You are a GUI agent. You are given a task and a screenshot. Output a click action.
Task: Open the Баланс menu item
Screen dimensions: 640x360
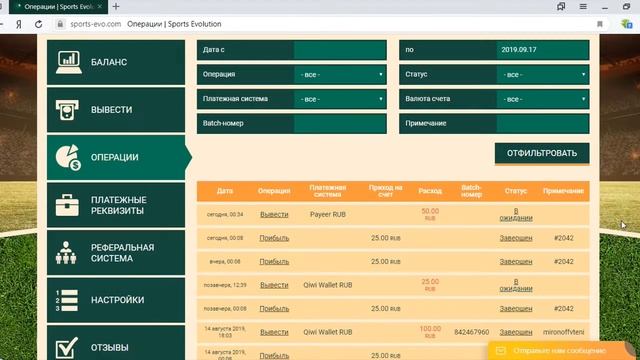tap(116, 62)
